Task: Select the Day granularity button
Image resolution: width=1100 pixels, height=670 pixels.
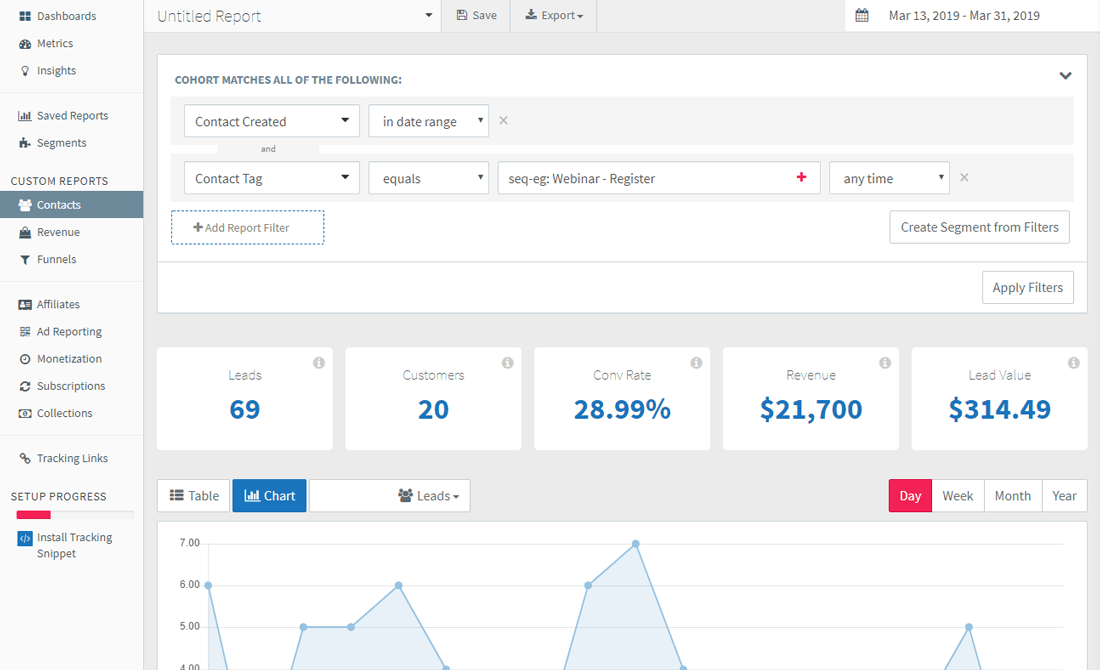Action: coord(910,496)
